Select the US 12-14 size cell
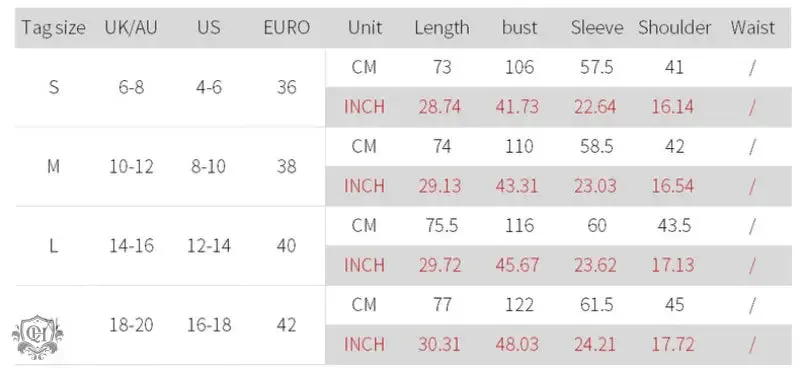 coord(209,246)
